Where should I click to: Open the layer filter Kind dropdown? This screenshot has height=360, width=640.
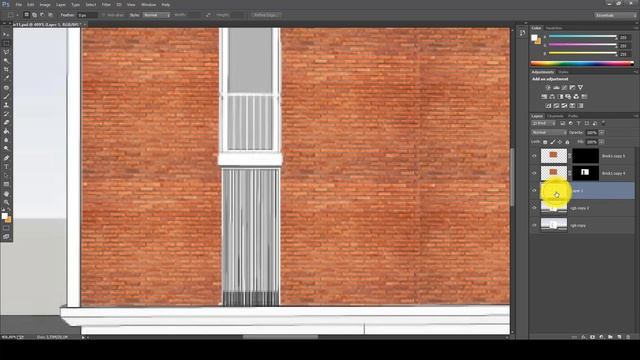click(x=544, y=123)
